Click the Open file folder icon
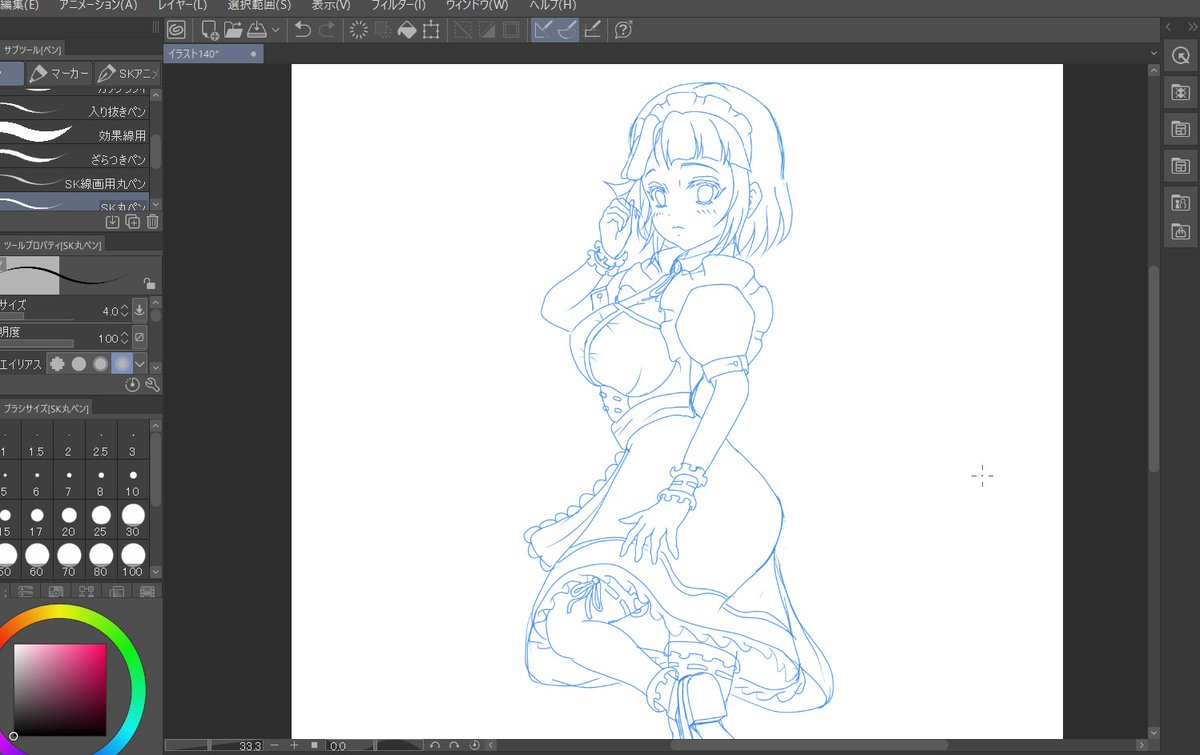Image resolution: width=1200 pixels, height=755 pixels. point(233,30)
